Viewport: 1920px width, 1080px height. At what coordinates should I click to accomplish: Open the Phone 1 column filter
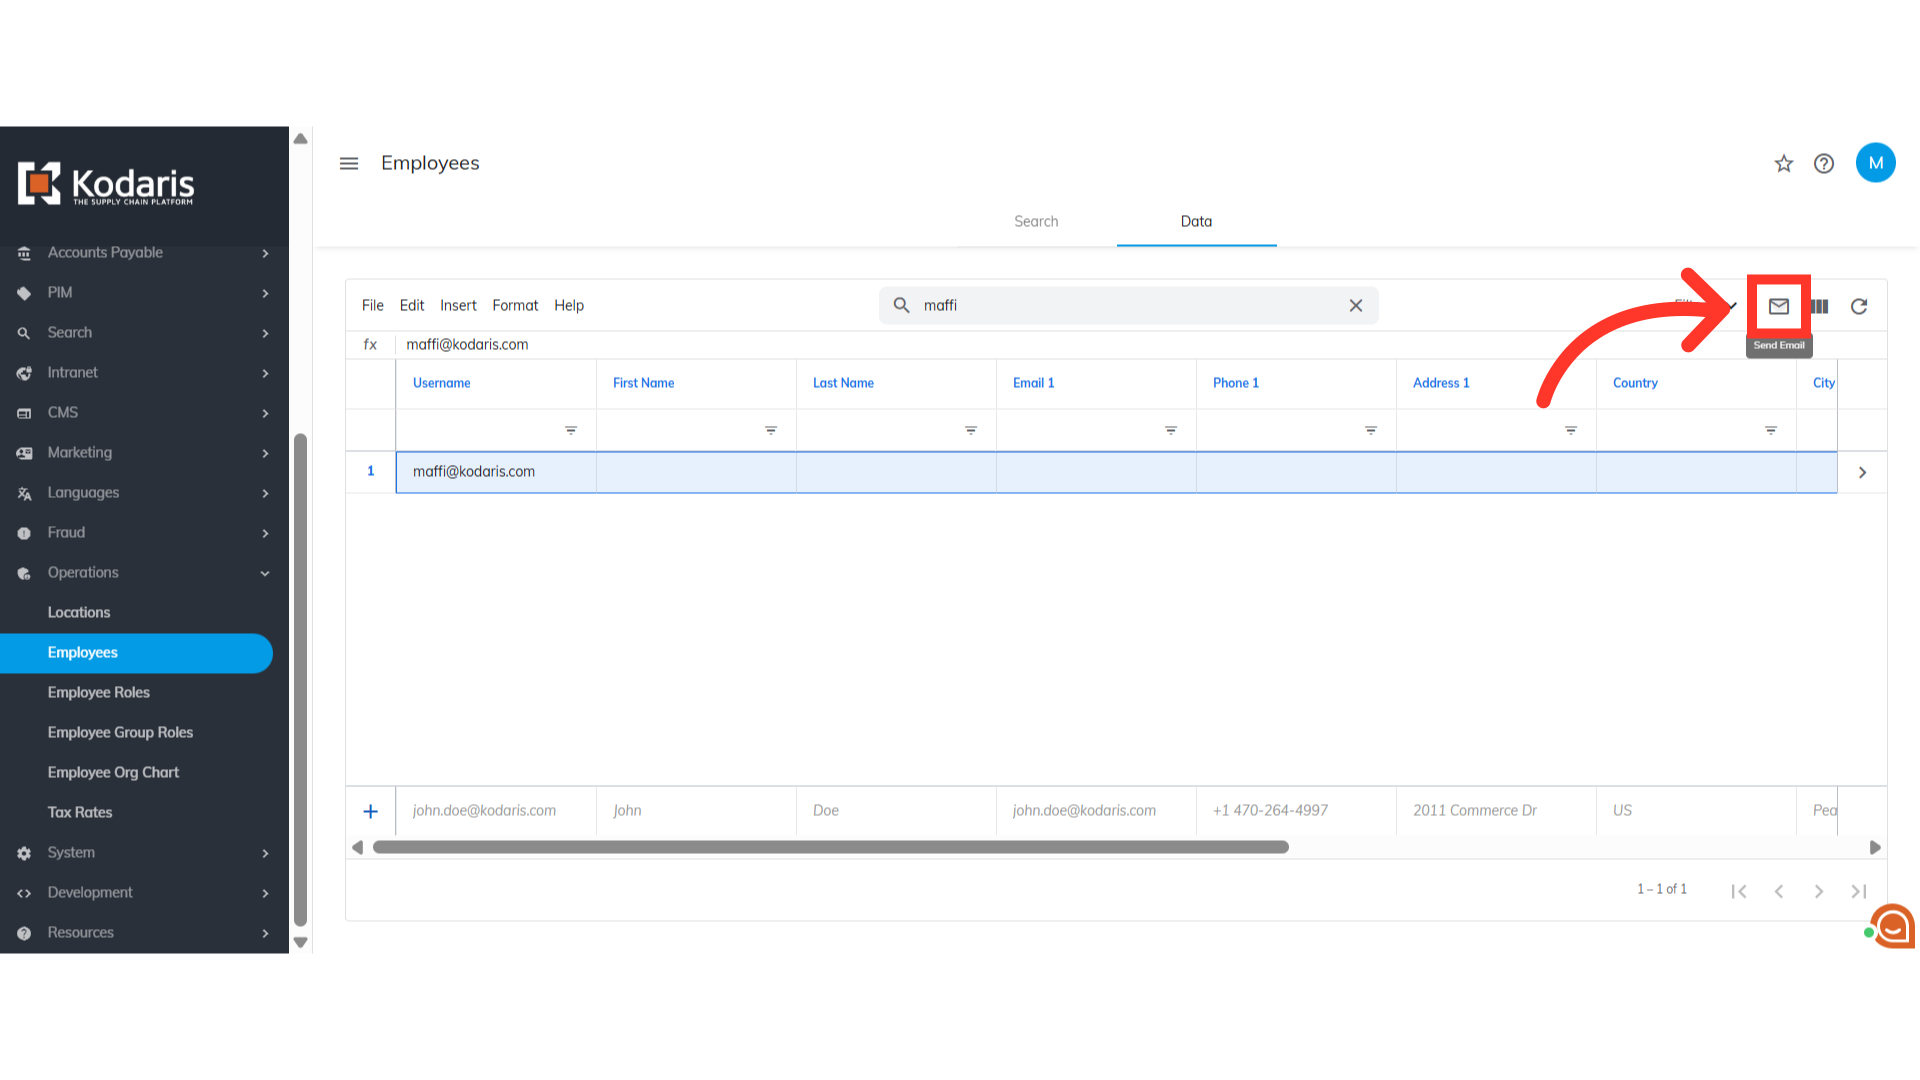point(1371,430)
